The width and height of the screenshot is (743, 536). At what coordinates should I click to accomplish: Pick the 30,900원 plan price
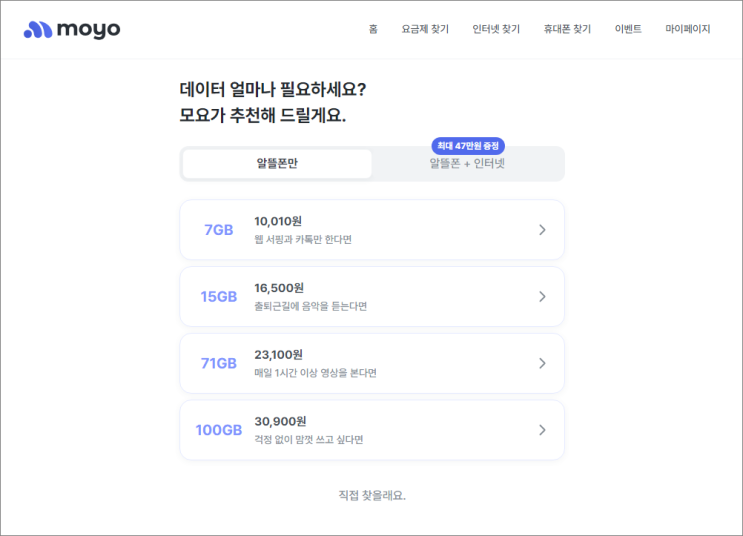click(x=278, y=421)
